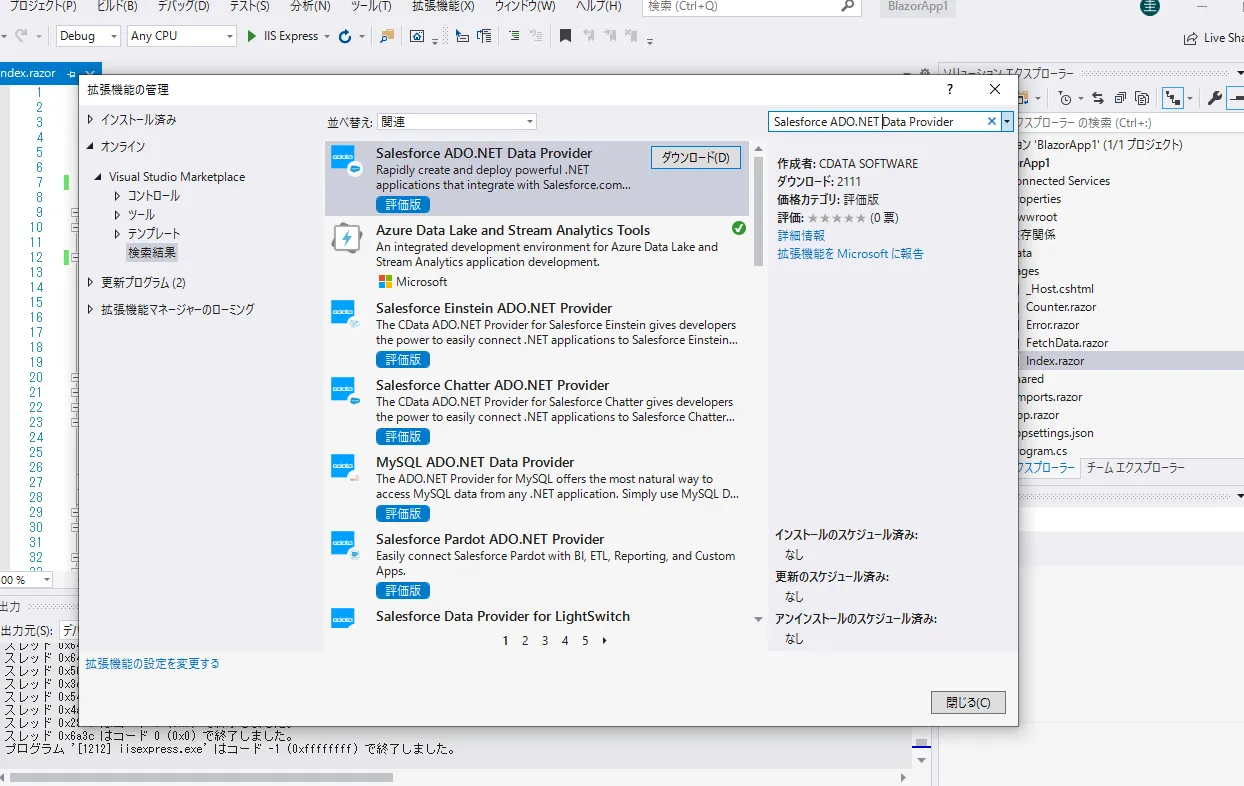Click the pending changes clock icon in Solution Explorer
Image resolution: width=1244 pixels, height=786 pixels.
pos(1064,98)
